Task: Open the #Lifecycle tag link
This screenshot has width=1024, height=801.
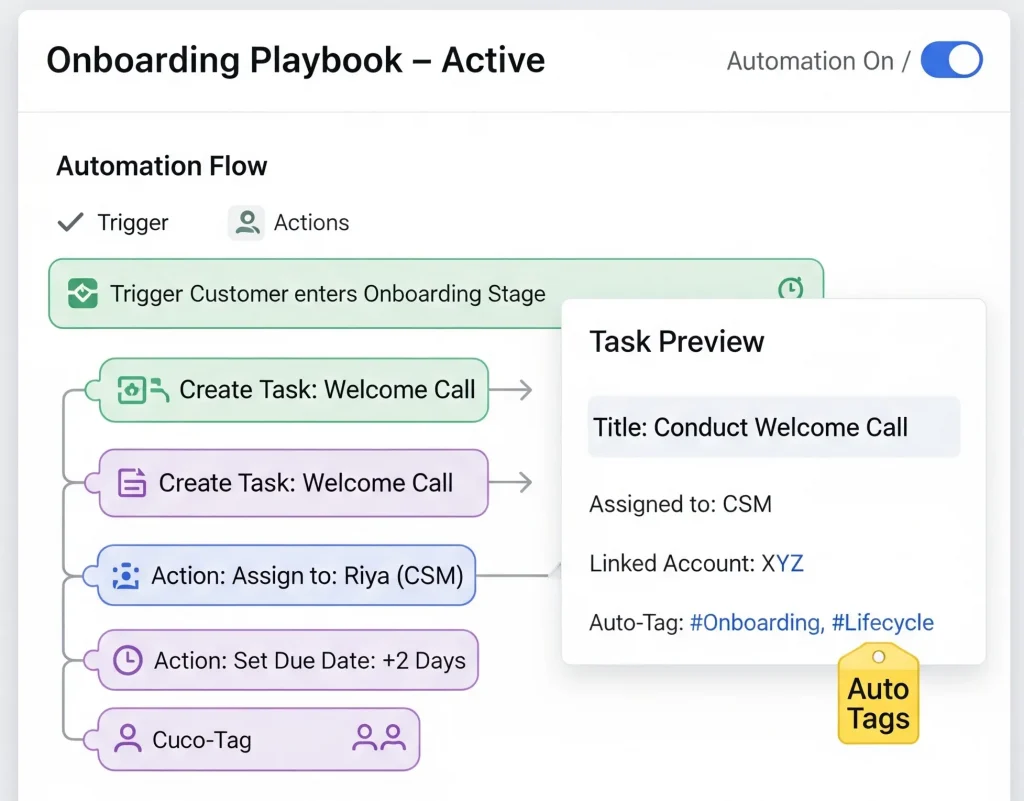Action: (x=888, y=623)
